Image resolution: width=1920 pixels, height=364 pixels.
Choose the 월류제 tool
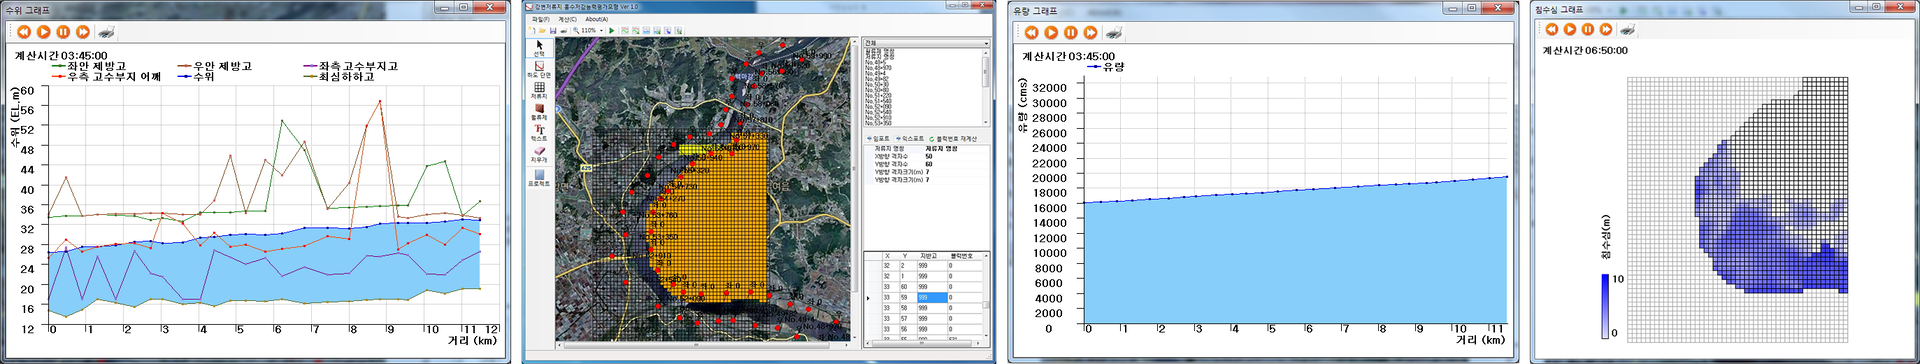tap(539, 111)
